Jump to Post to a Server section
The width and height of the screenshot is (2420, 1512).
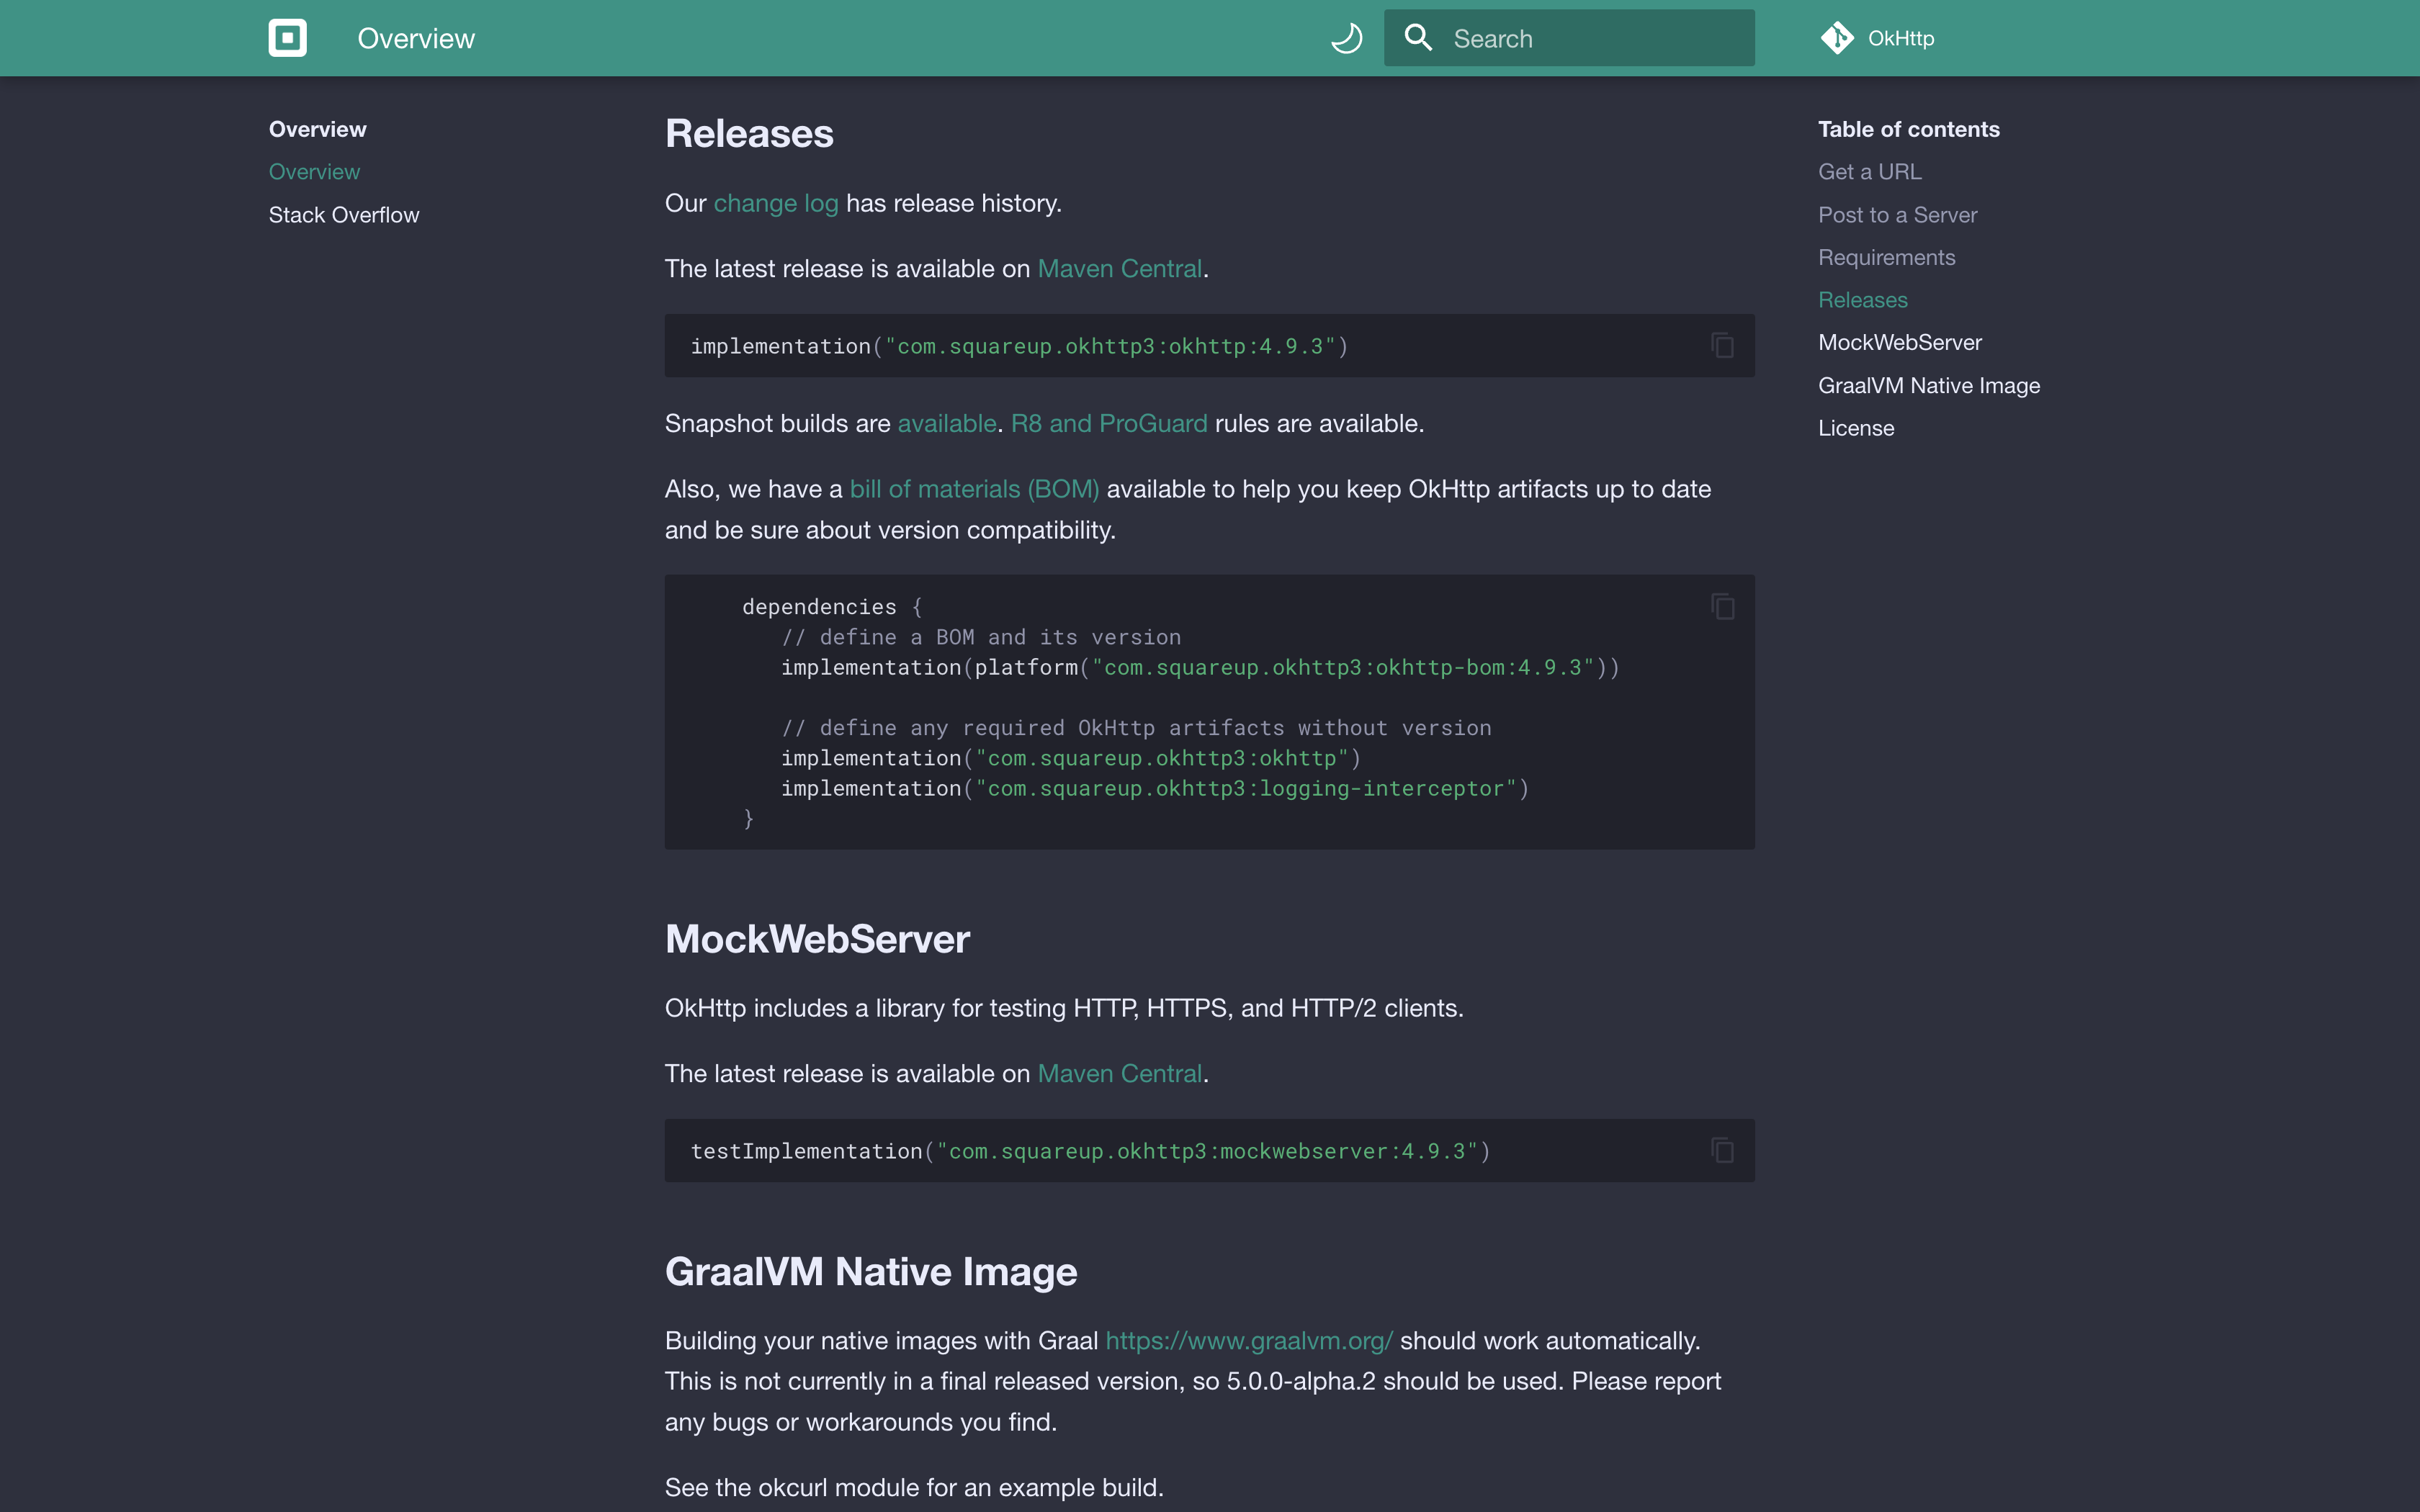pos(1897,215)
